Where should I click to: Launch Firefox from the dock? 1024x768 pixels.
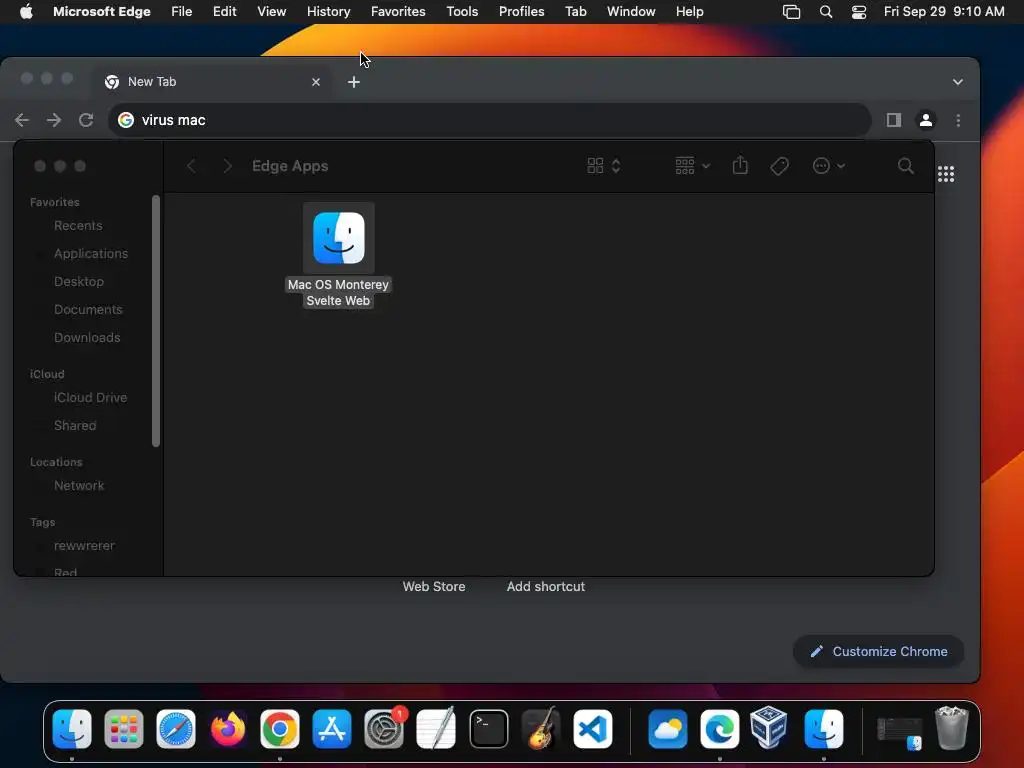point(228,729)
